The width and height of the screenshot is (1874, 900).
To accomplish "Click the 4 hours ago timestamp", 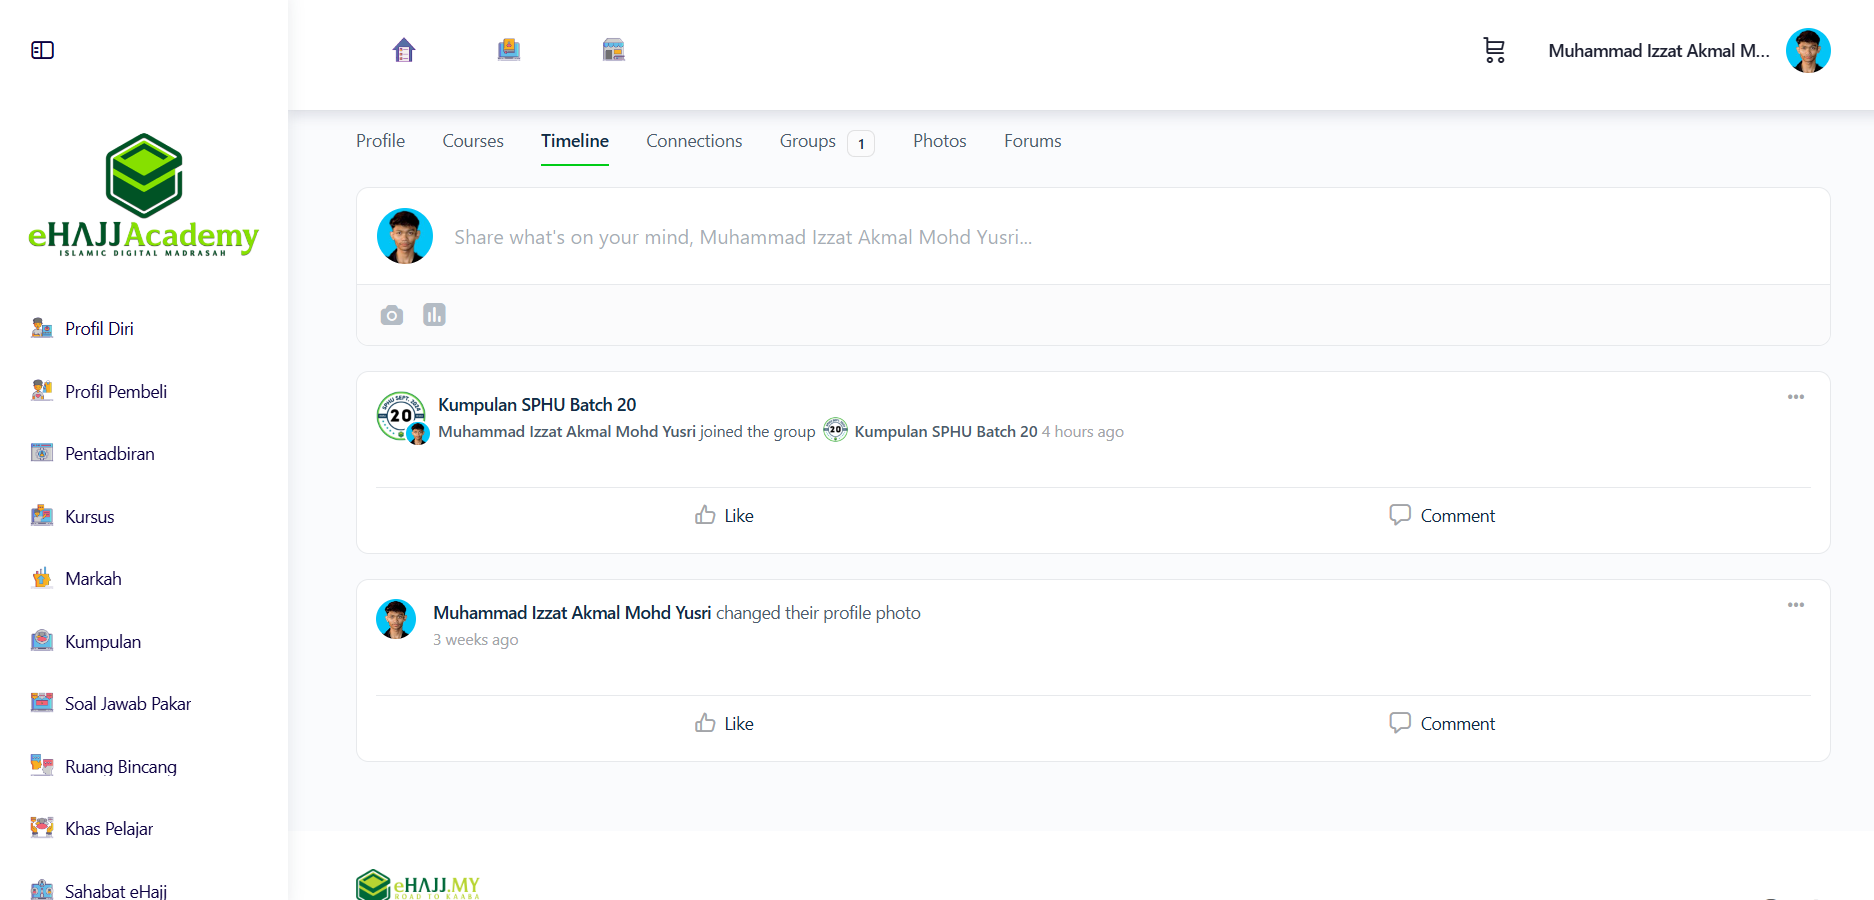I will click(1083, 432).
